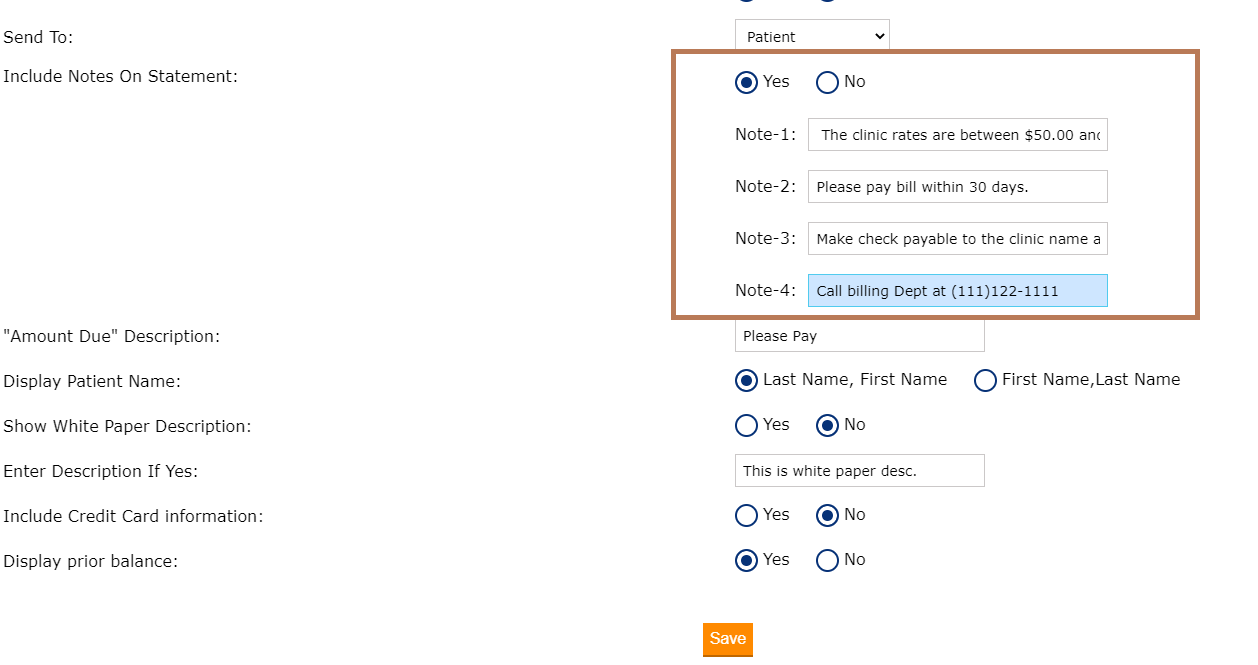Enable Show White Paper Description with Yes

coord(746,425)
